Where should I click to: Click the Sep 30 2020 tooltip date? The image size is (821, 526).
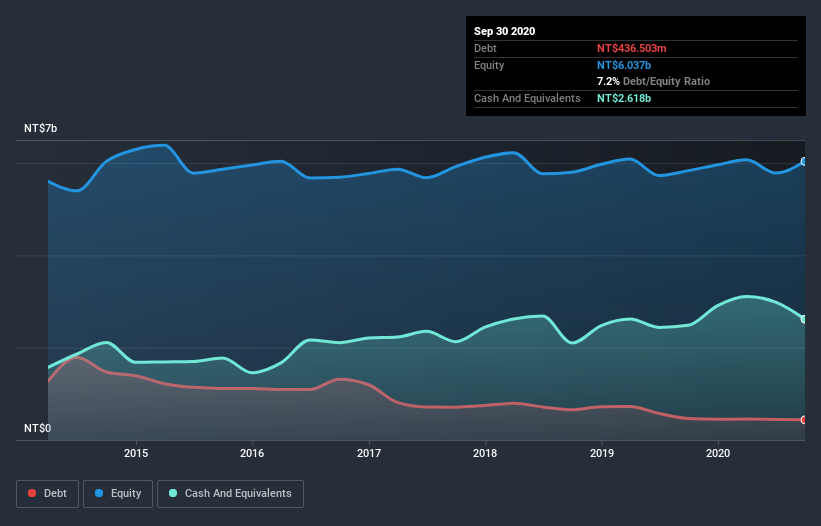504,31
